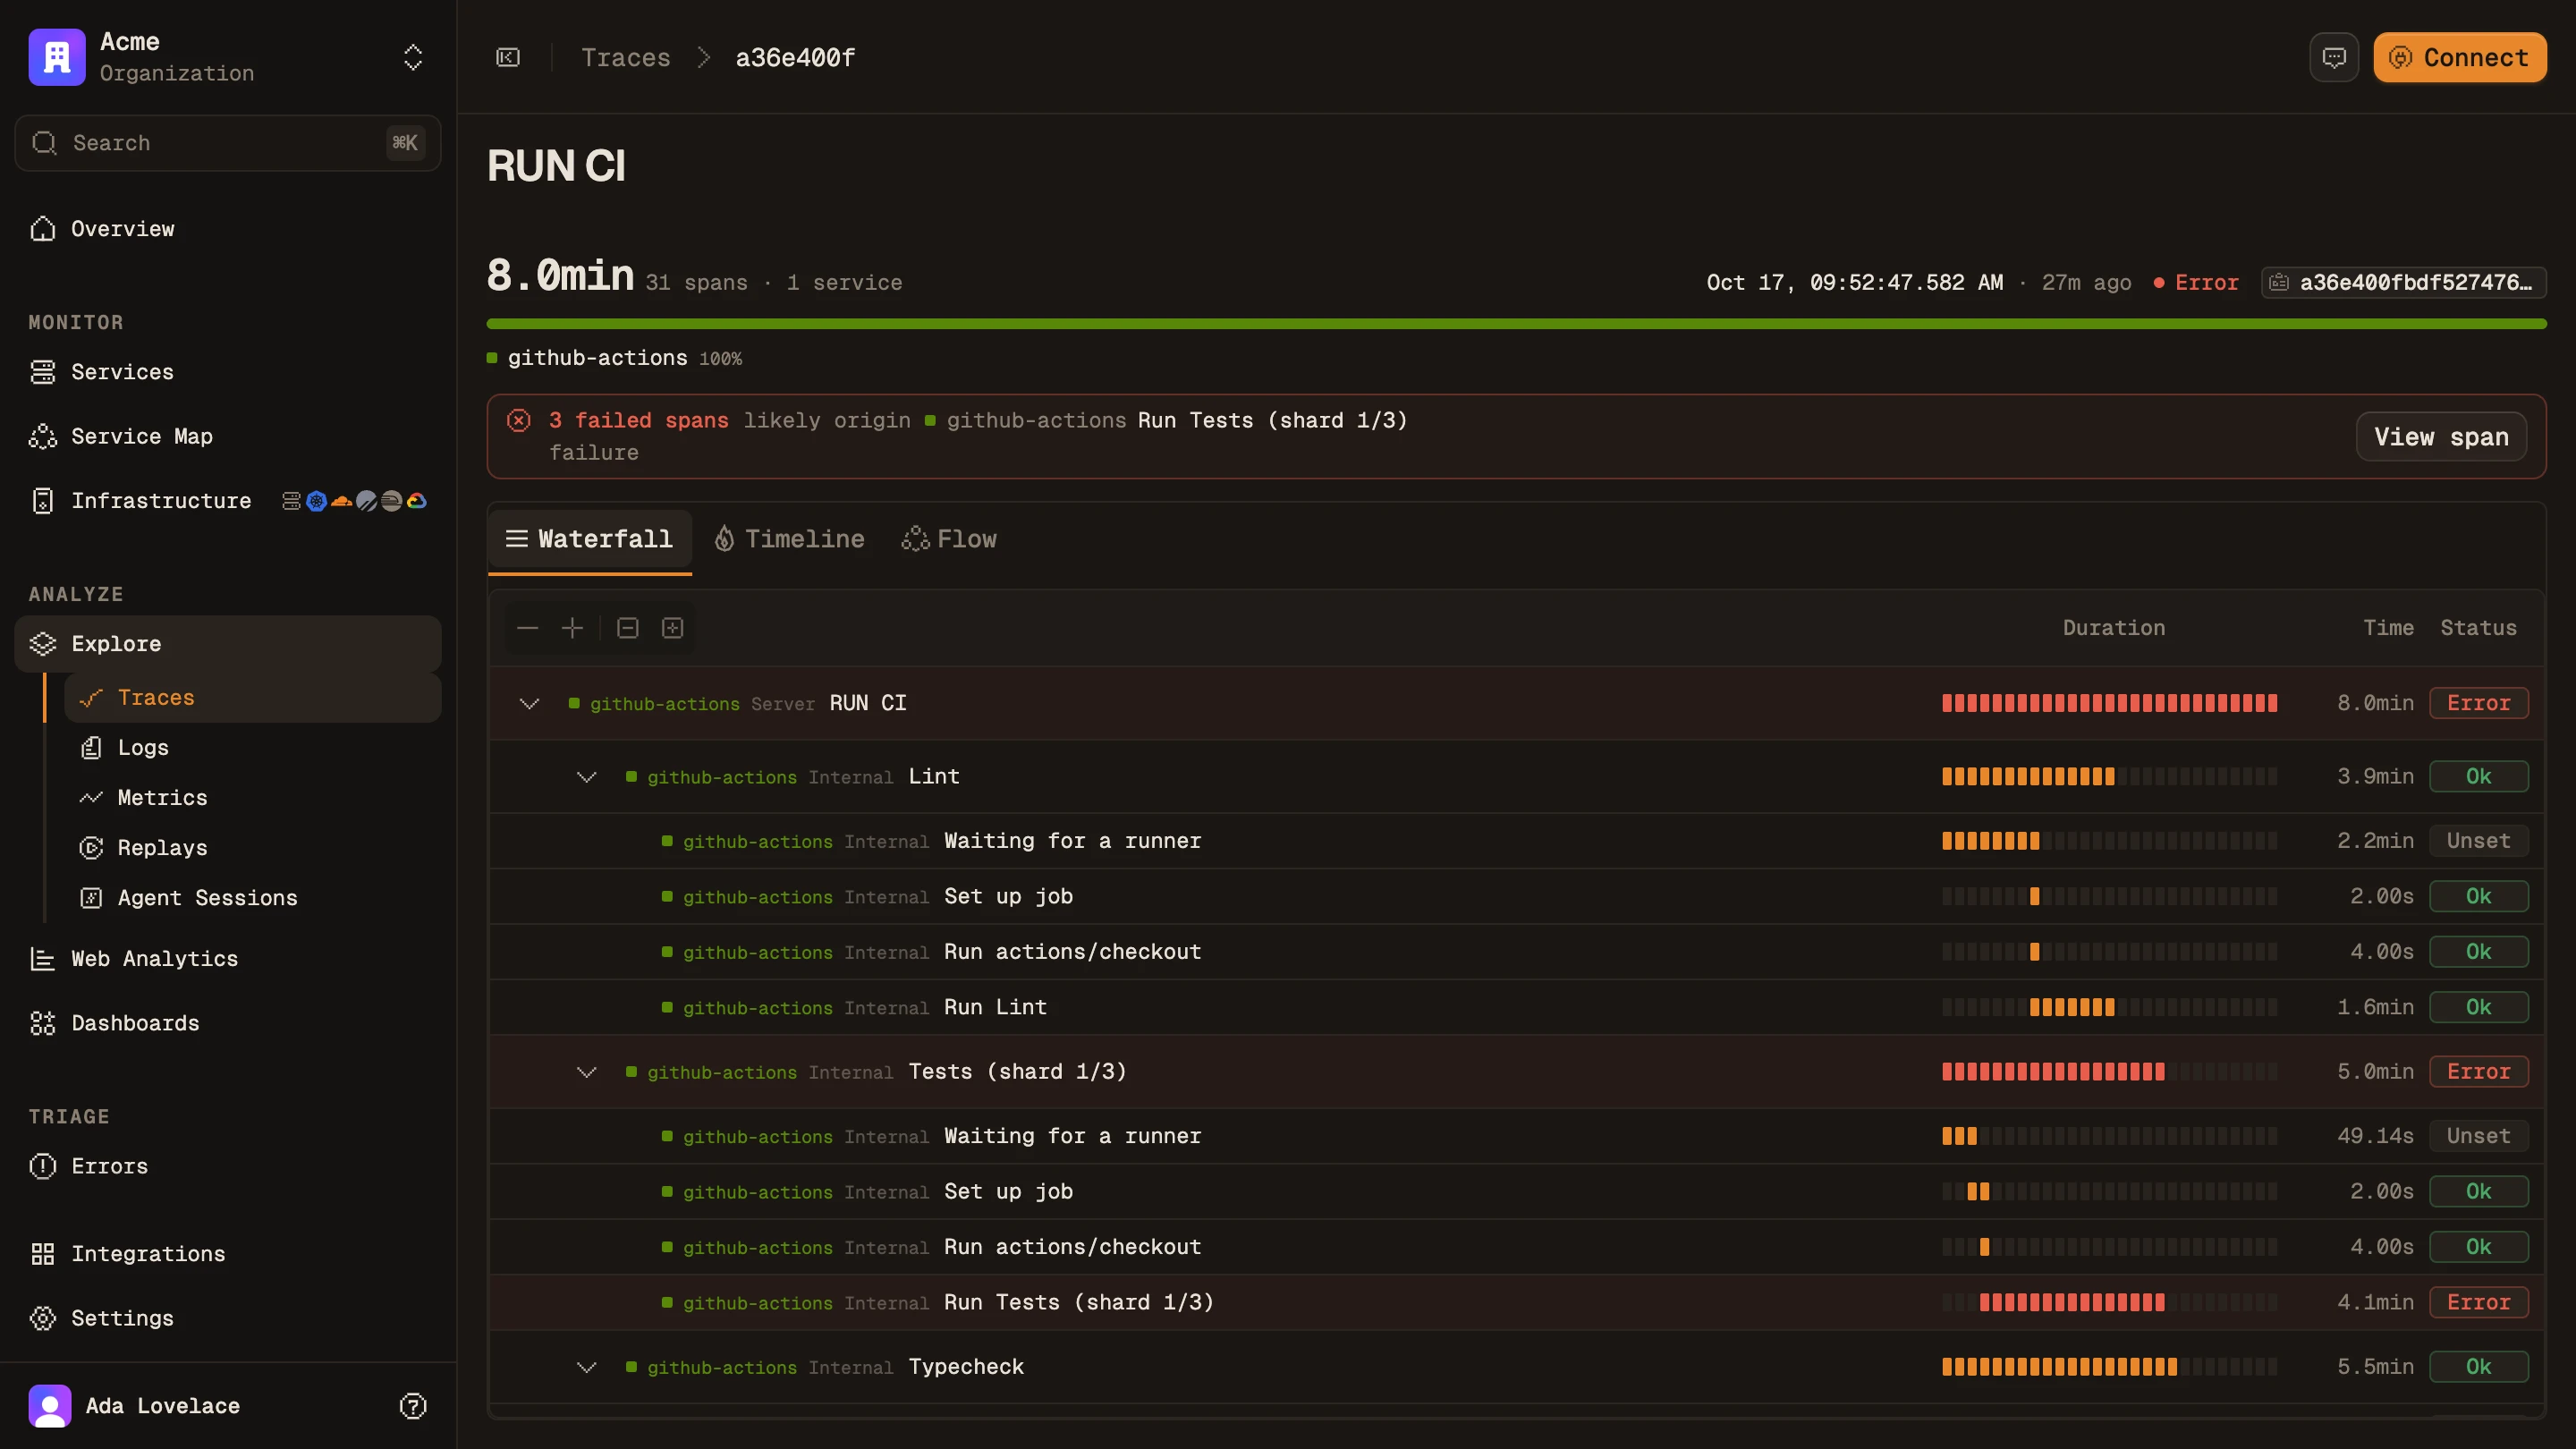Click the Time column header
The image size is (2576, 1449).
[2388, 628]
